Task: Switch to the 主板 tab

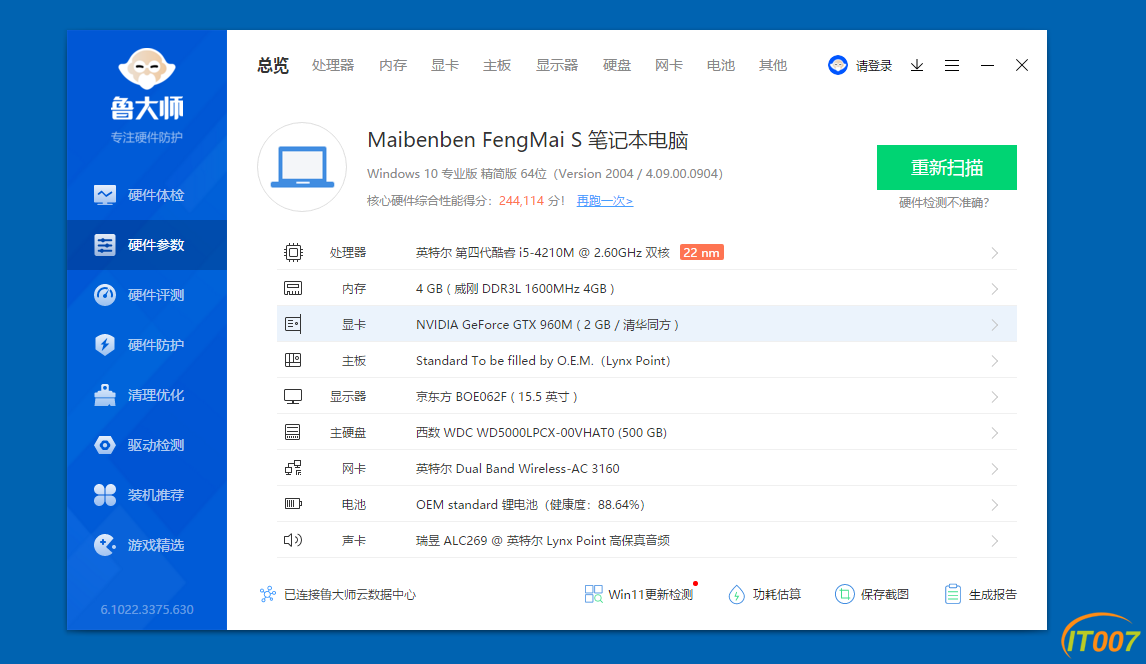Action: point(497,66)
